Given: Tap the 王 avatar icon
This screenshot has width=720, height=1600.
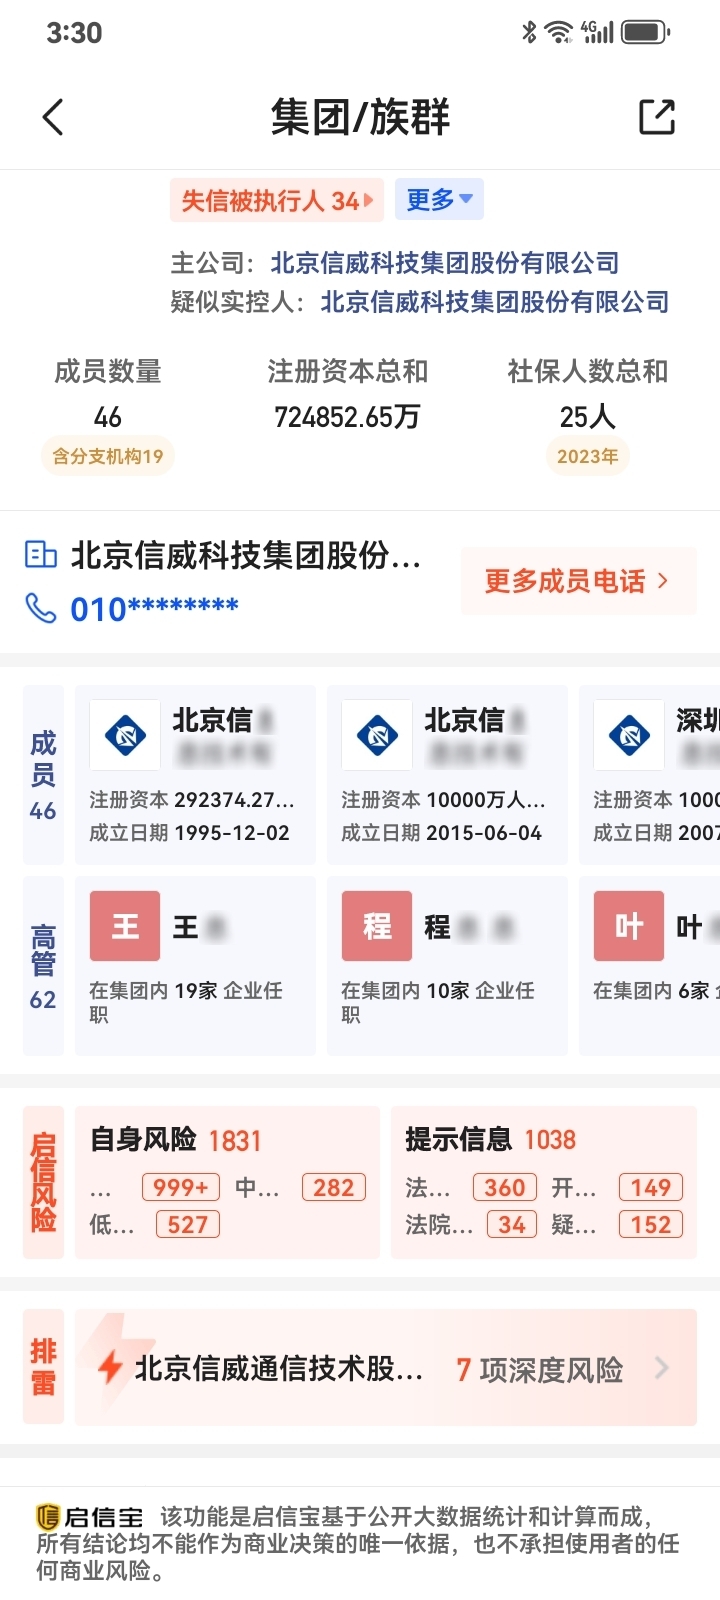Looking at the screenshot, I should coord(125,926).
